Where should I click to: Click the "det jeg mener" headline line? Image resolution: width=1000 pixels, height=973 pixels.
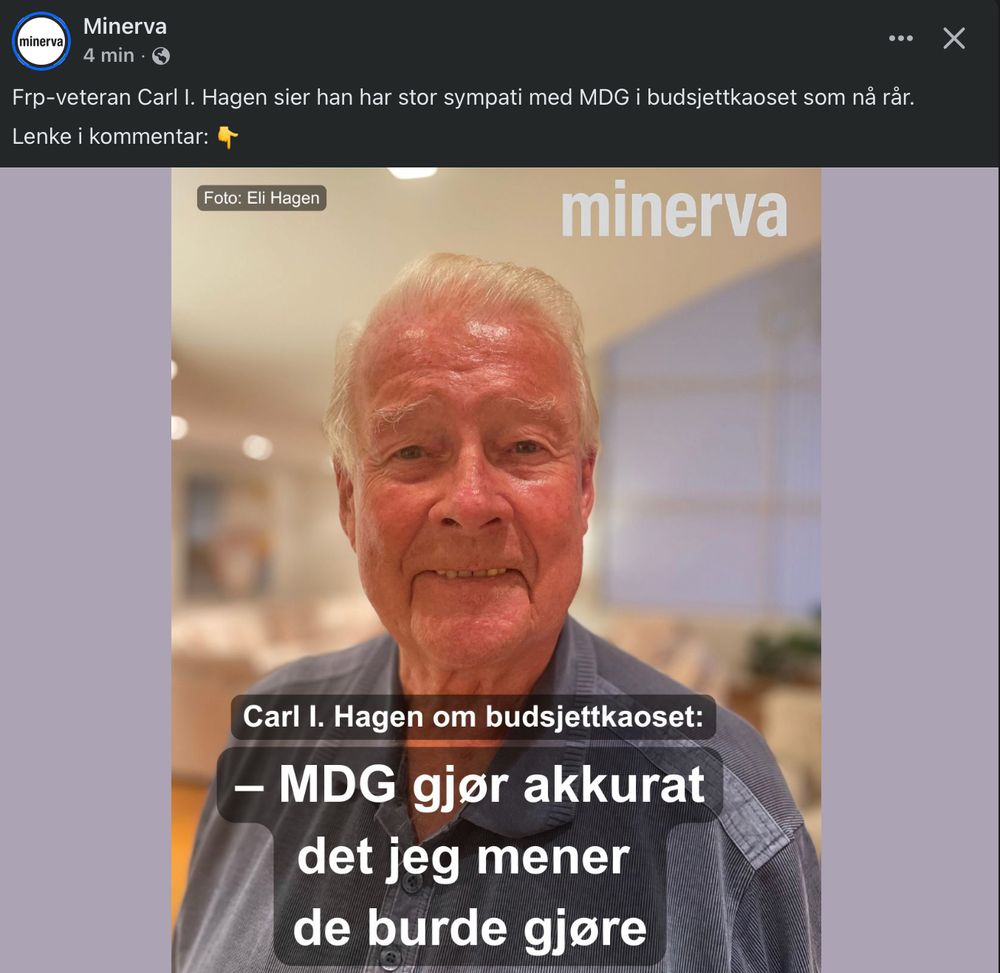pos(464,857)
